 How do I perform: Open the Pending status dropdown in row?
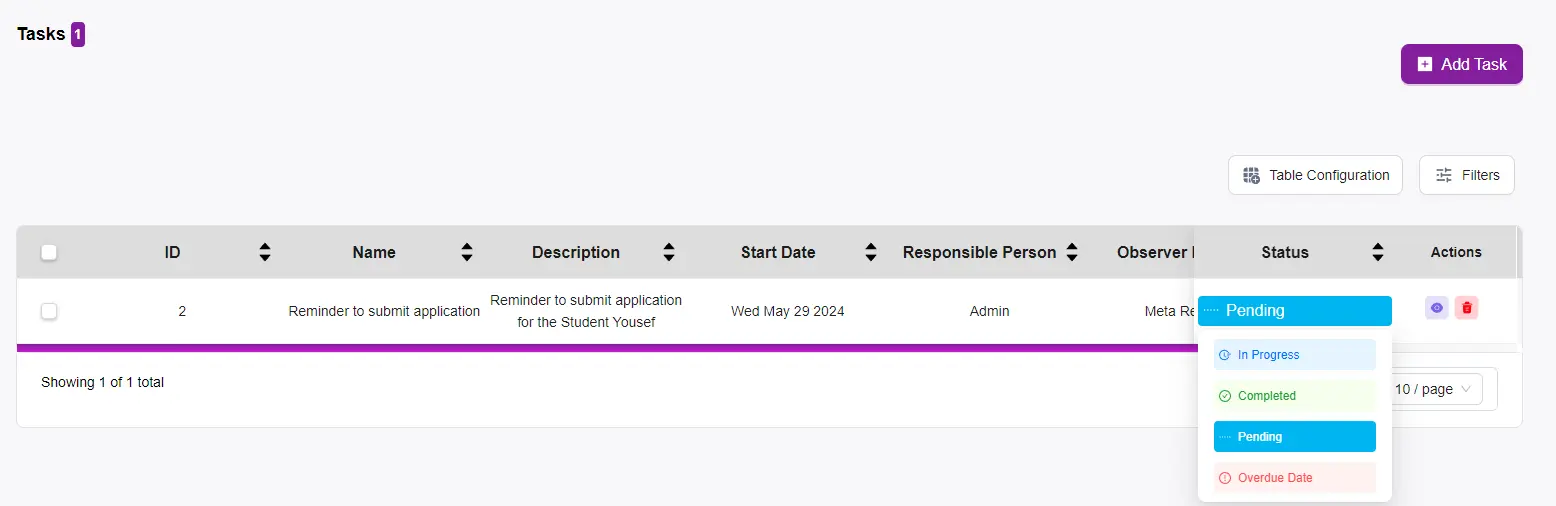1294,311
